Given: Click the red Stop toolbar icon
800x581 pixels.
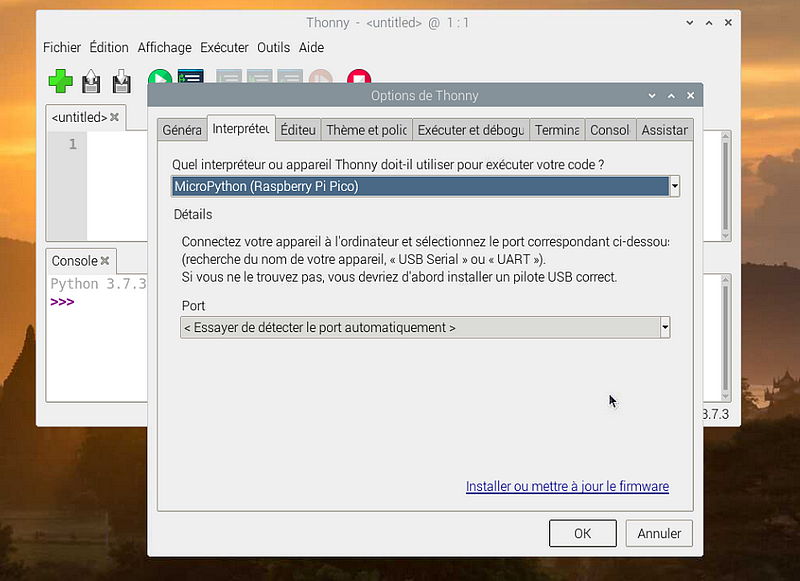Looking at the screenshot, I should pyautogui.click(x=359, y=77).
